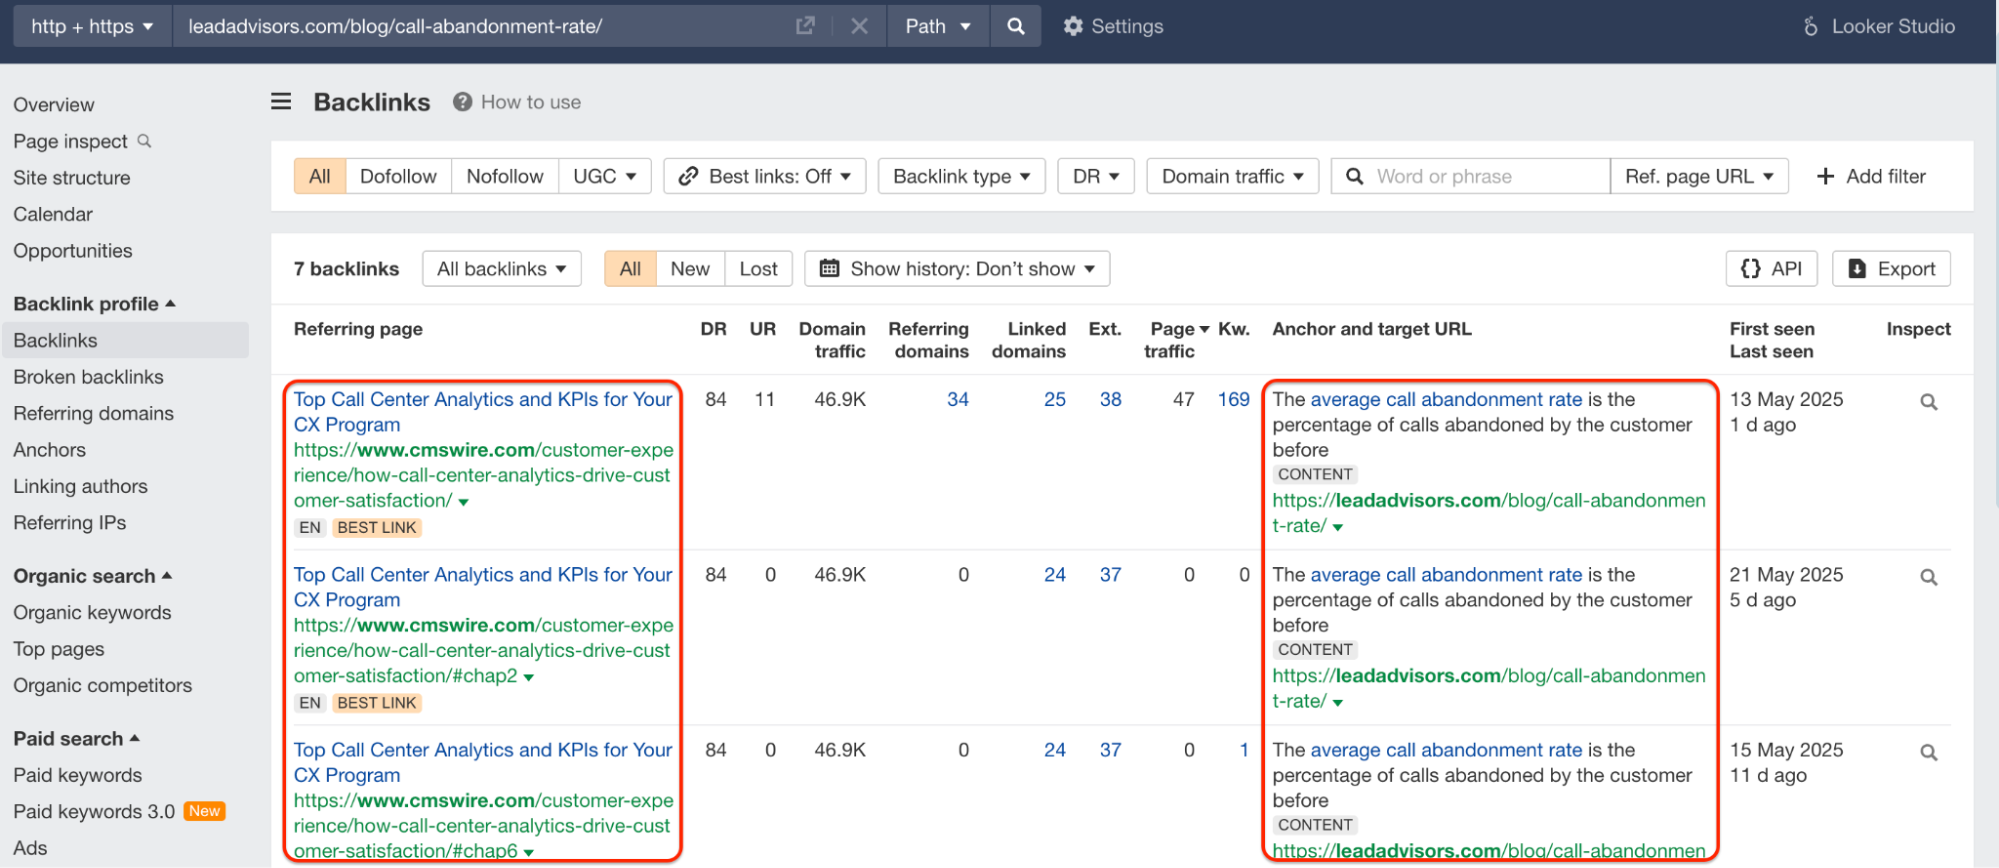Screen dimensions: 1999x868
Task: Click Add filter
Action: 1871,176
